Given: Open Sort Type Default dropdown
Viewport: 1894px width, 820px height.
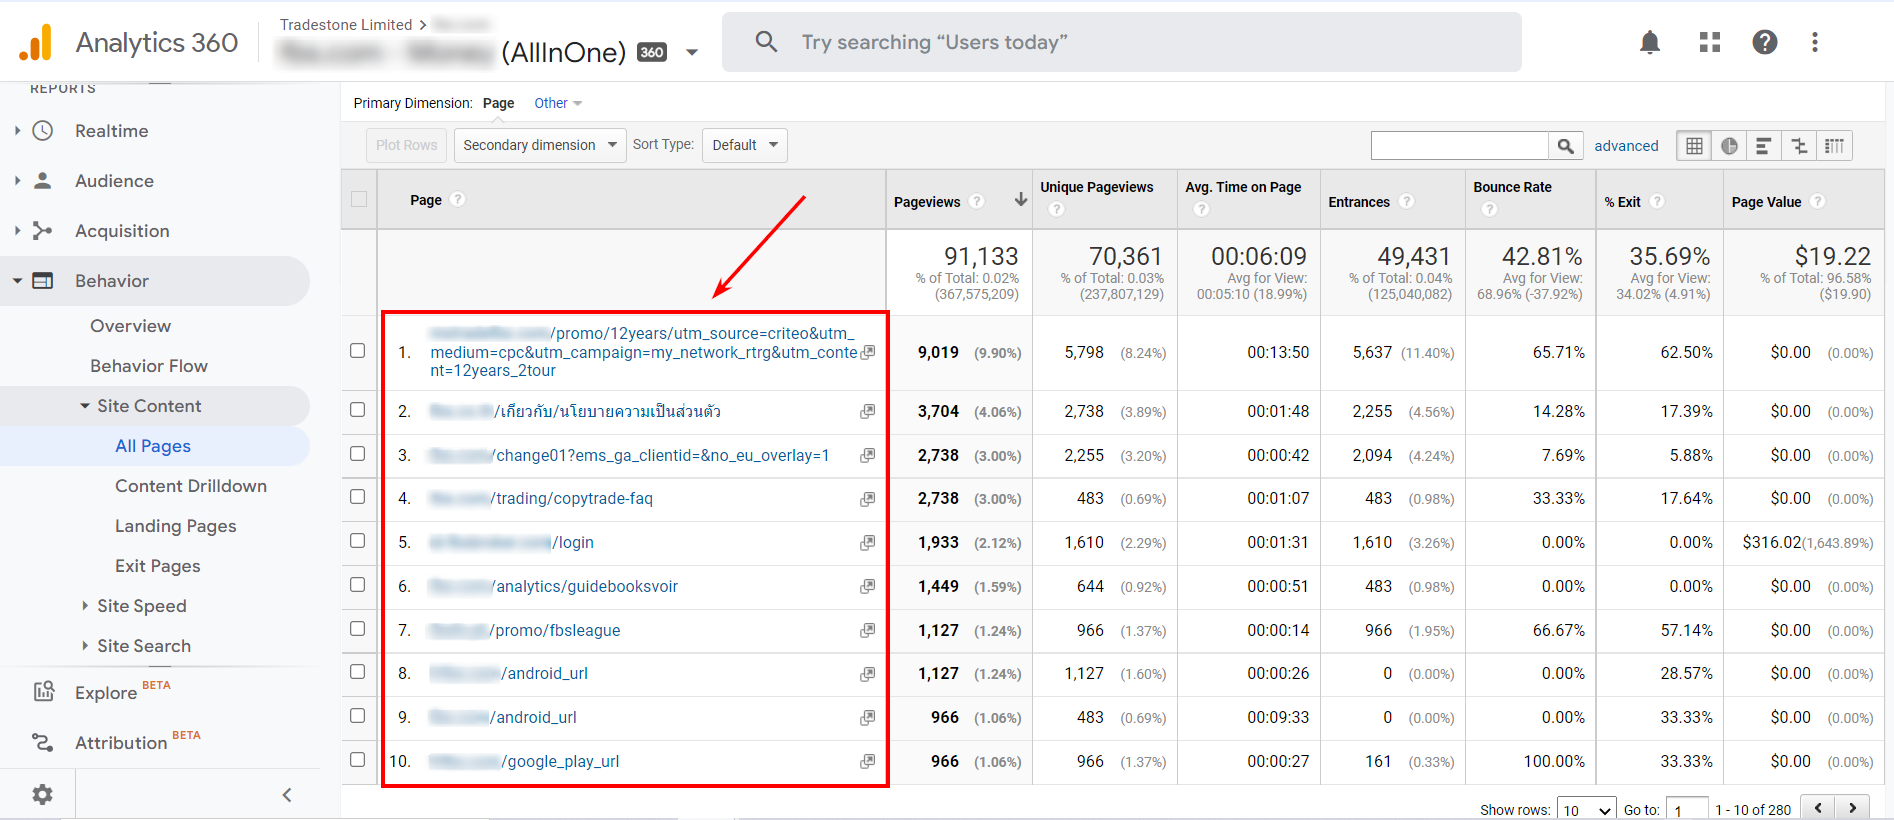Looking at the screenshot, I should (745, 145).
